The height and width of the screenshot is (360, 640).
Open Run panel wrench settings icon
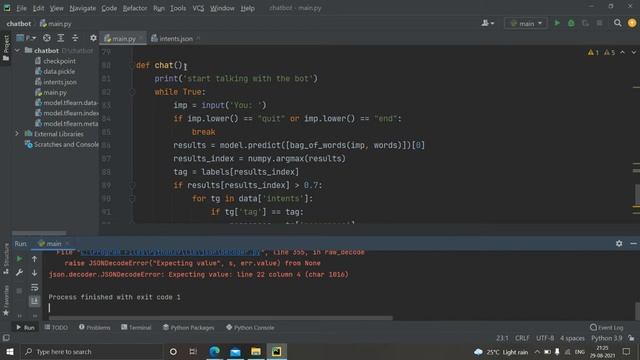pos(19,273)
